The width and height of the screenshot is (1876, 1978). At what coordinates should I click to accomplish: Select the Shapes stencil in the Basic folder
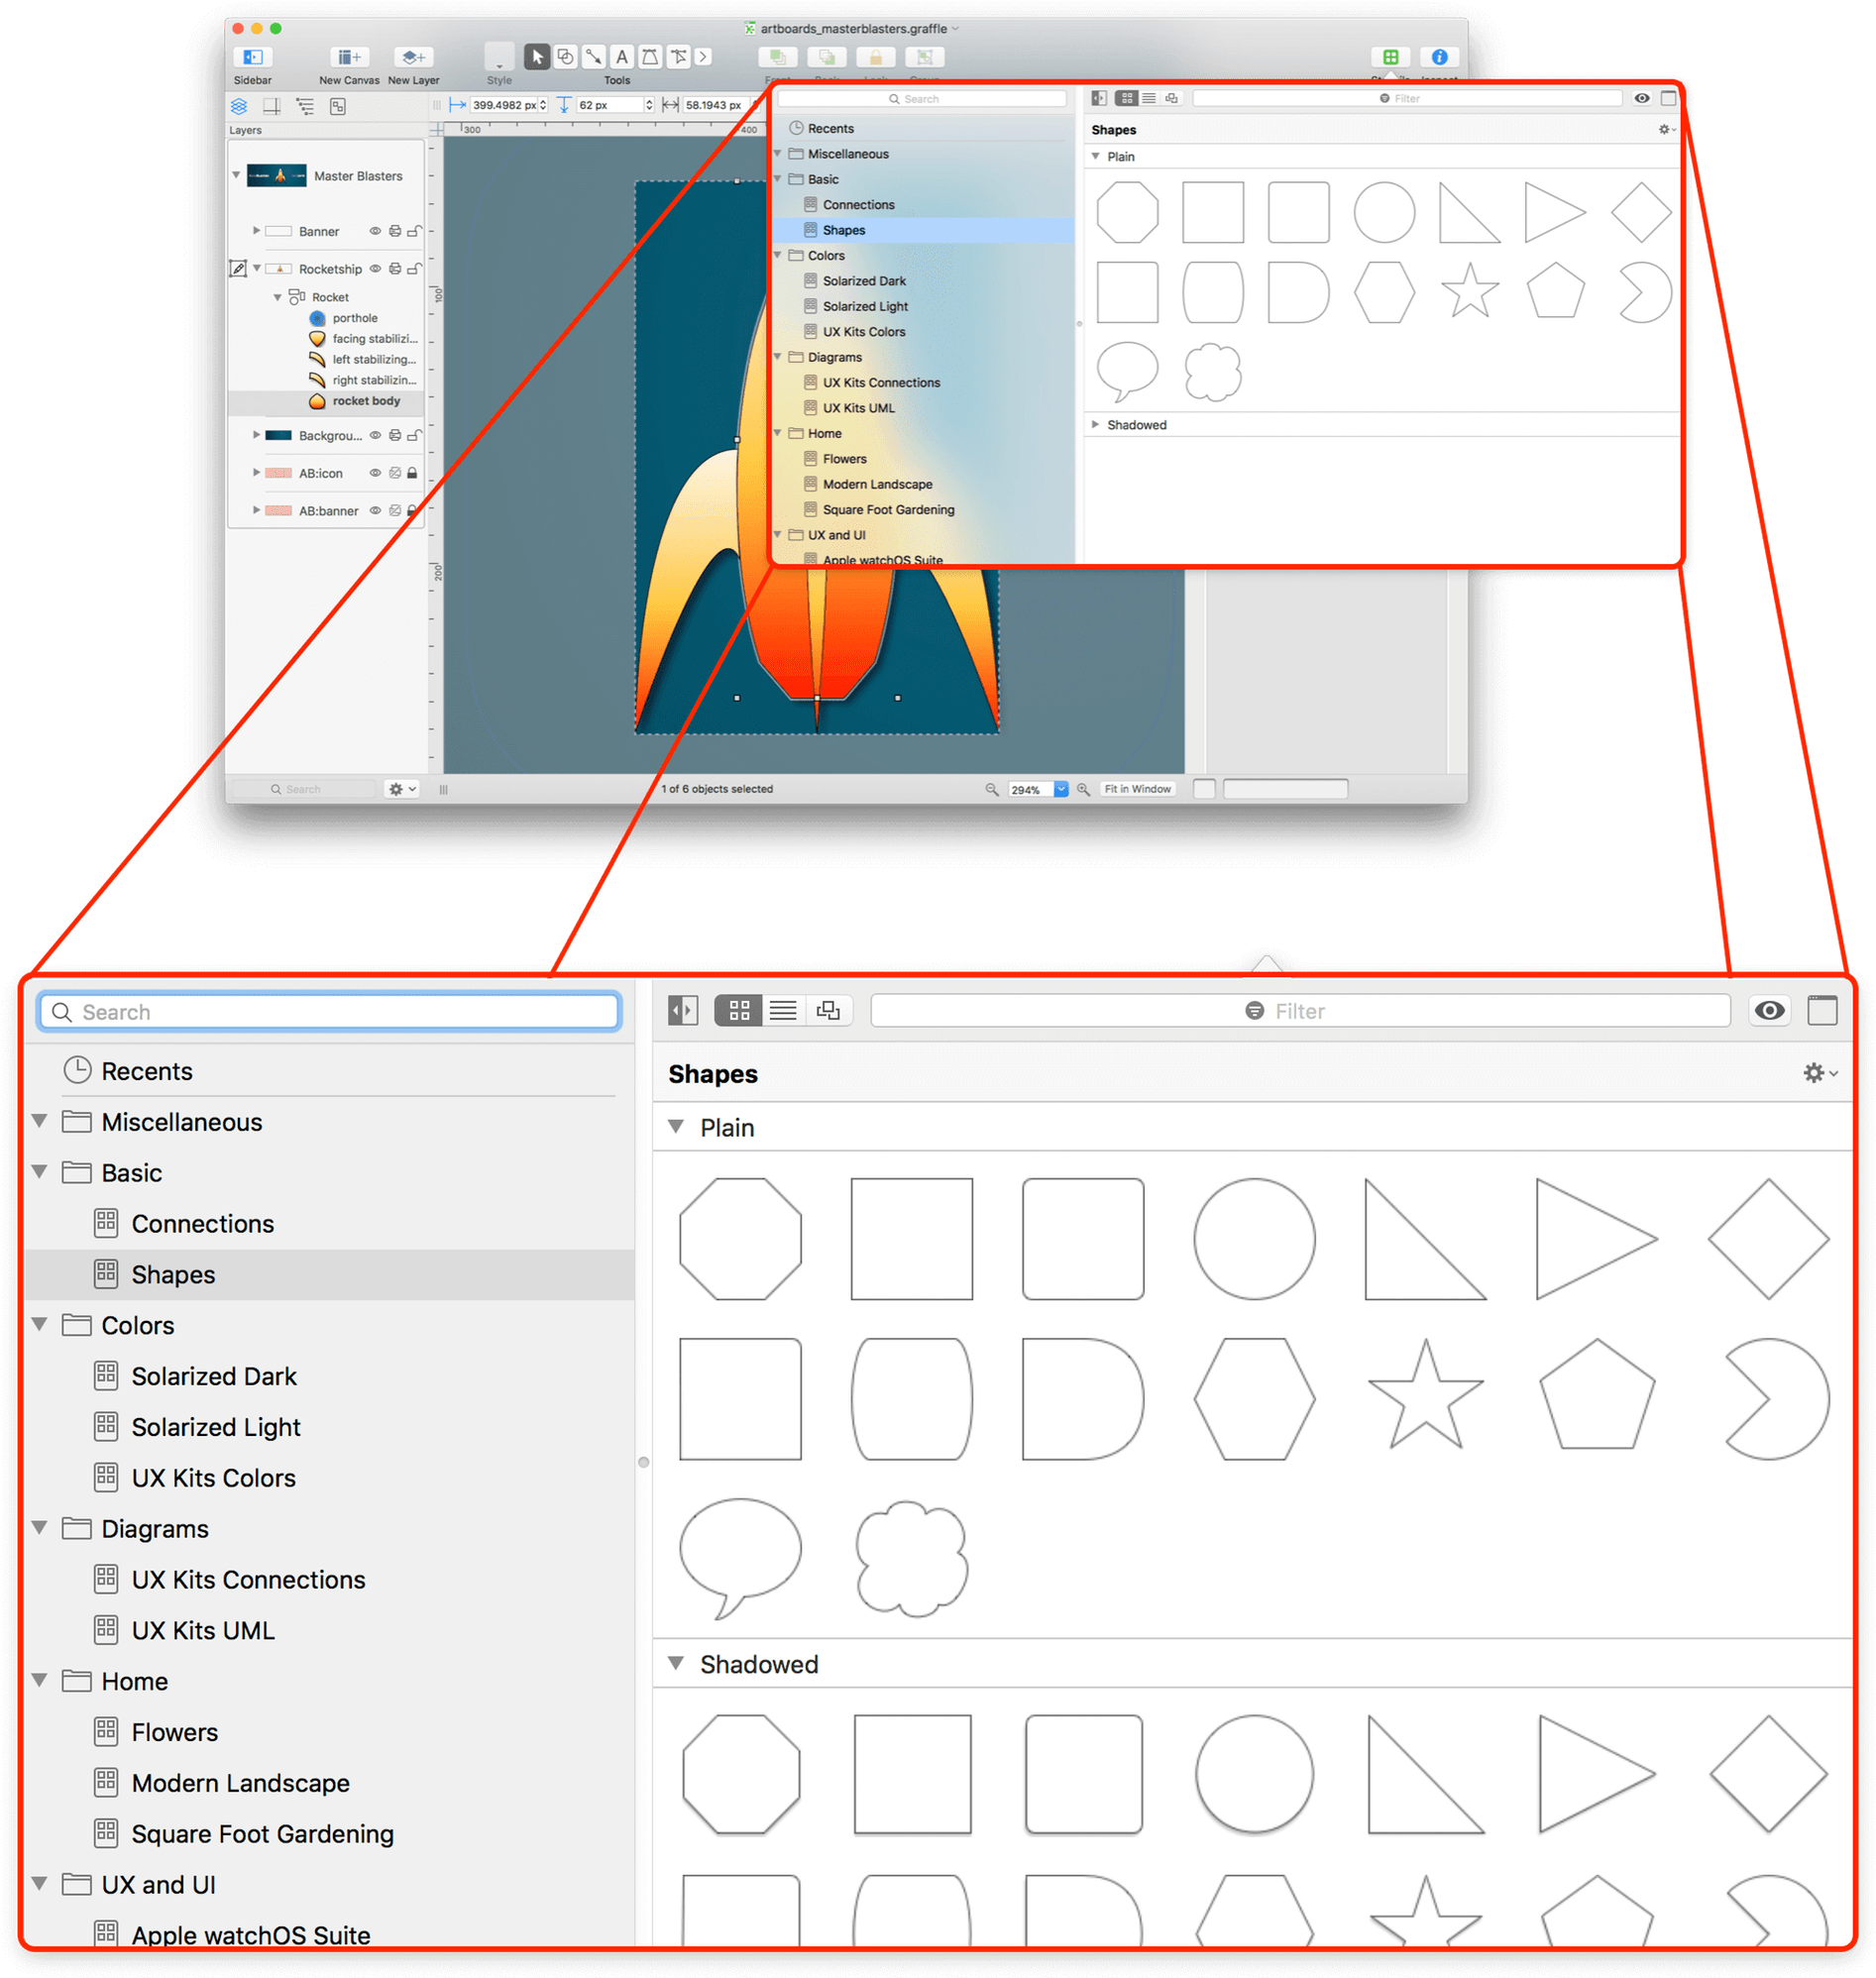172,1274
